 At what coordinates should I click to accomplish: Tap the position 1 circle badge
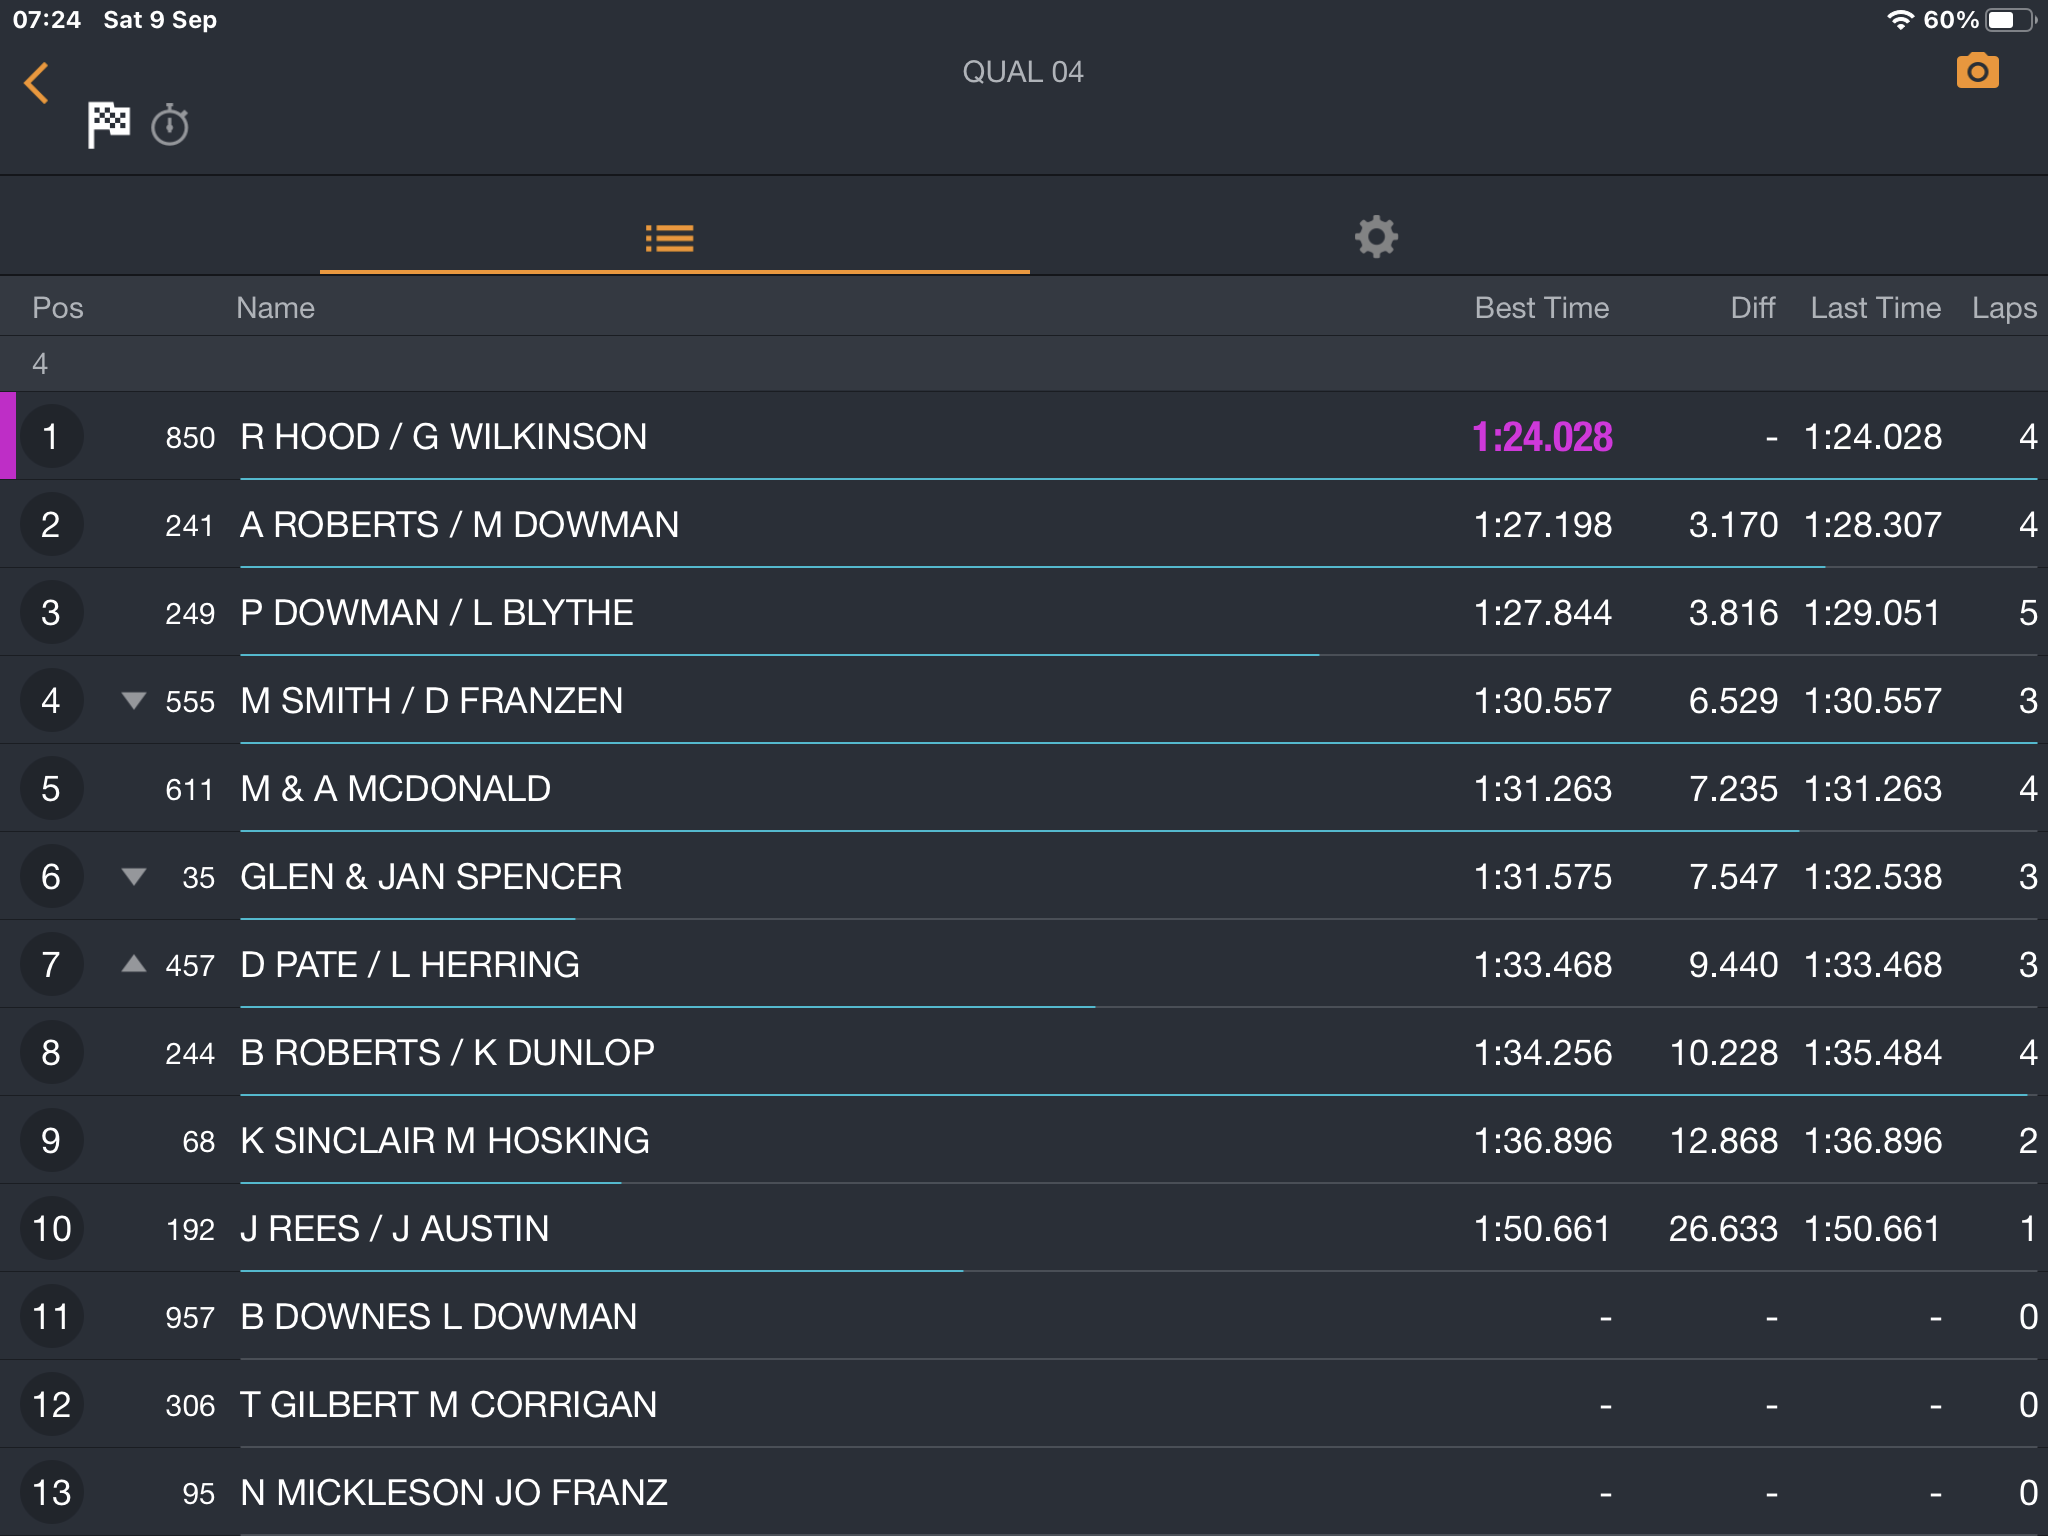pos(51,436)
